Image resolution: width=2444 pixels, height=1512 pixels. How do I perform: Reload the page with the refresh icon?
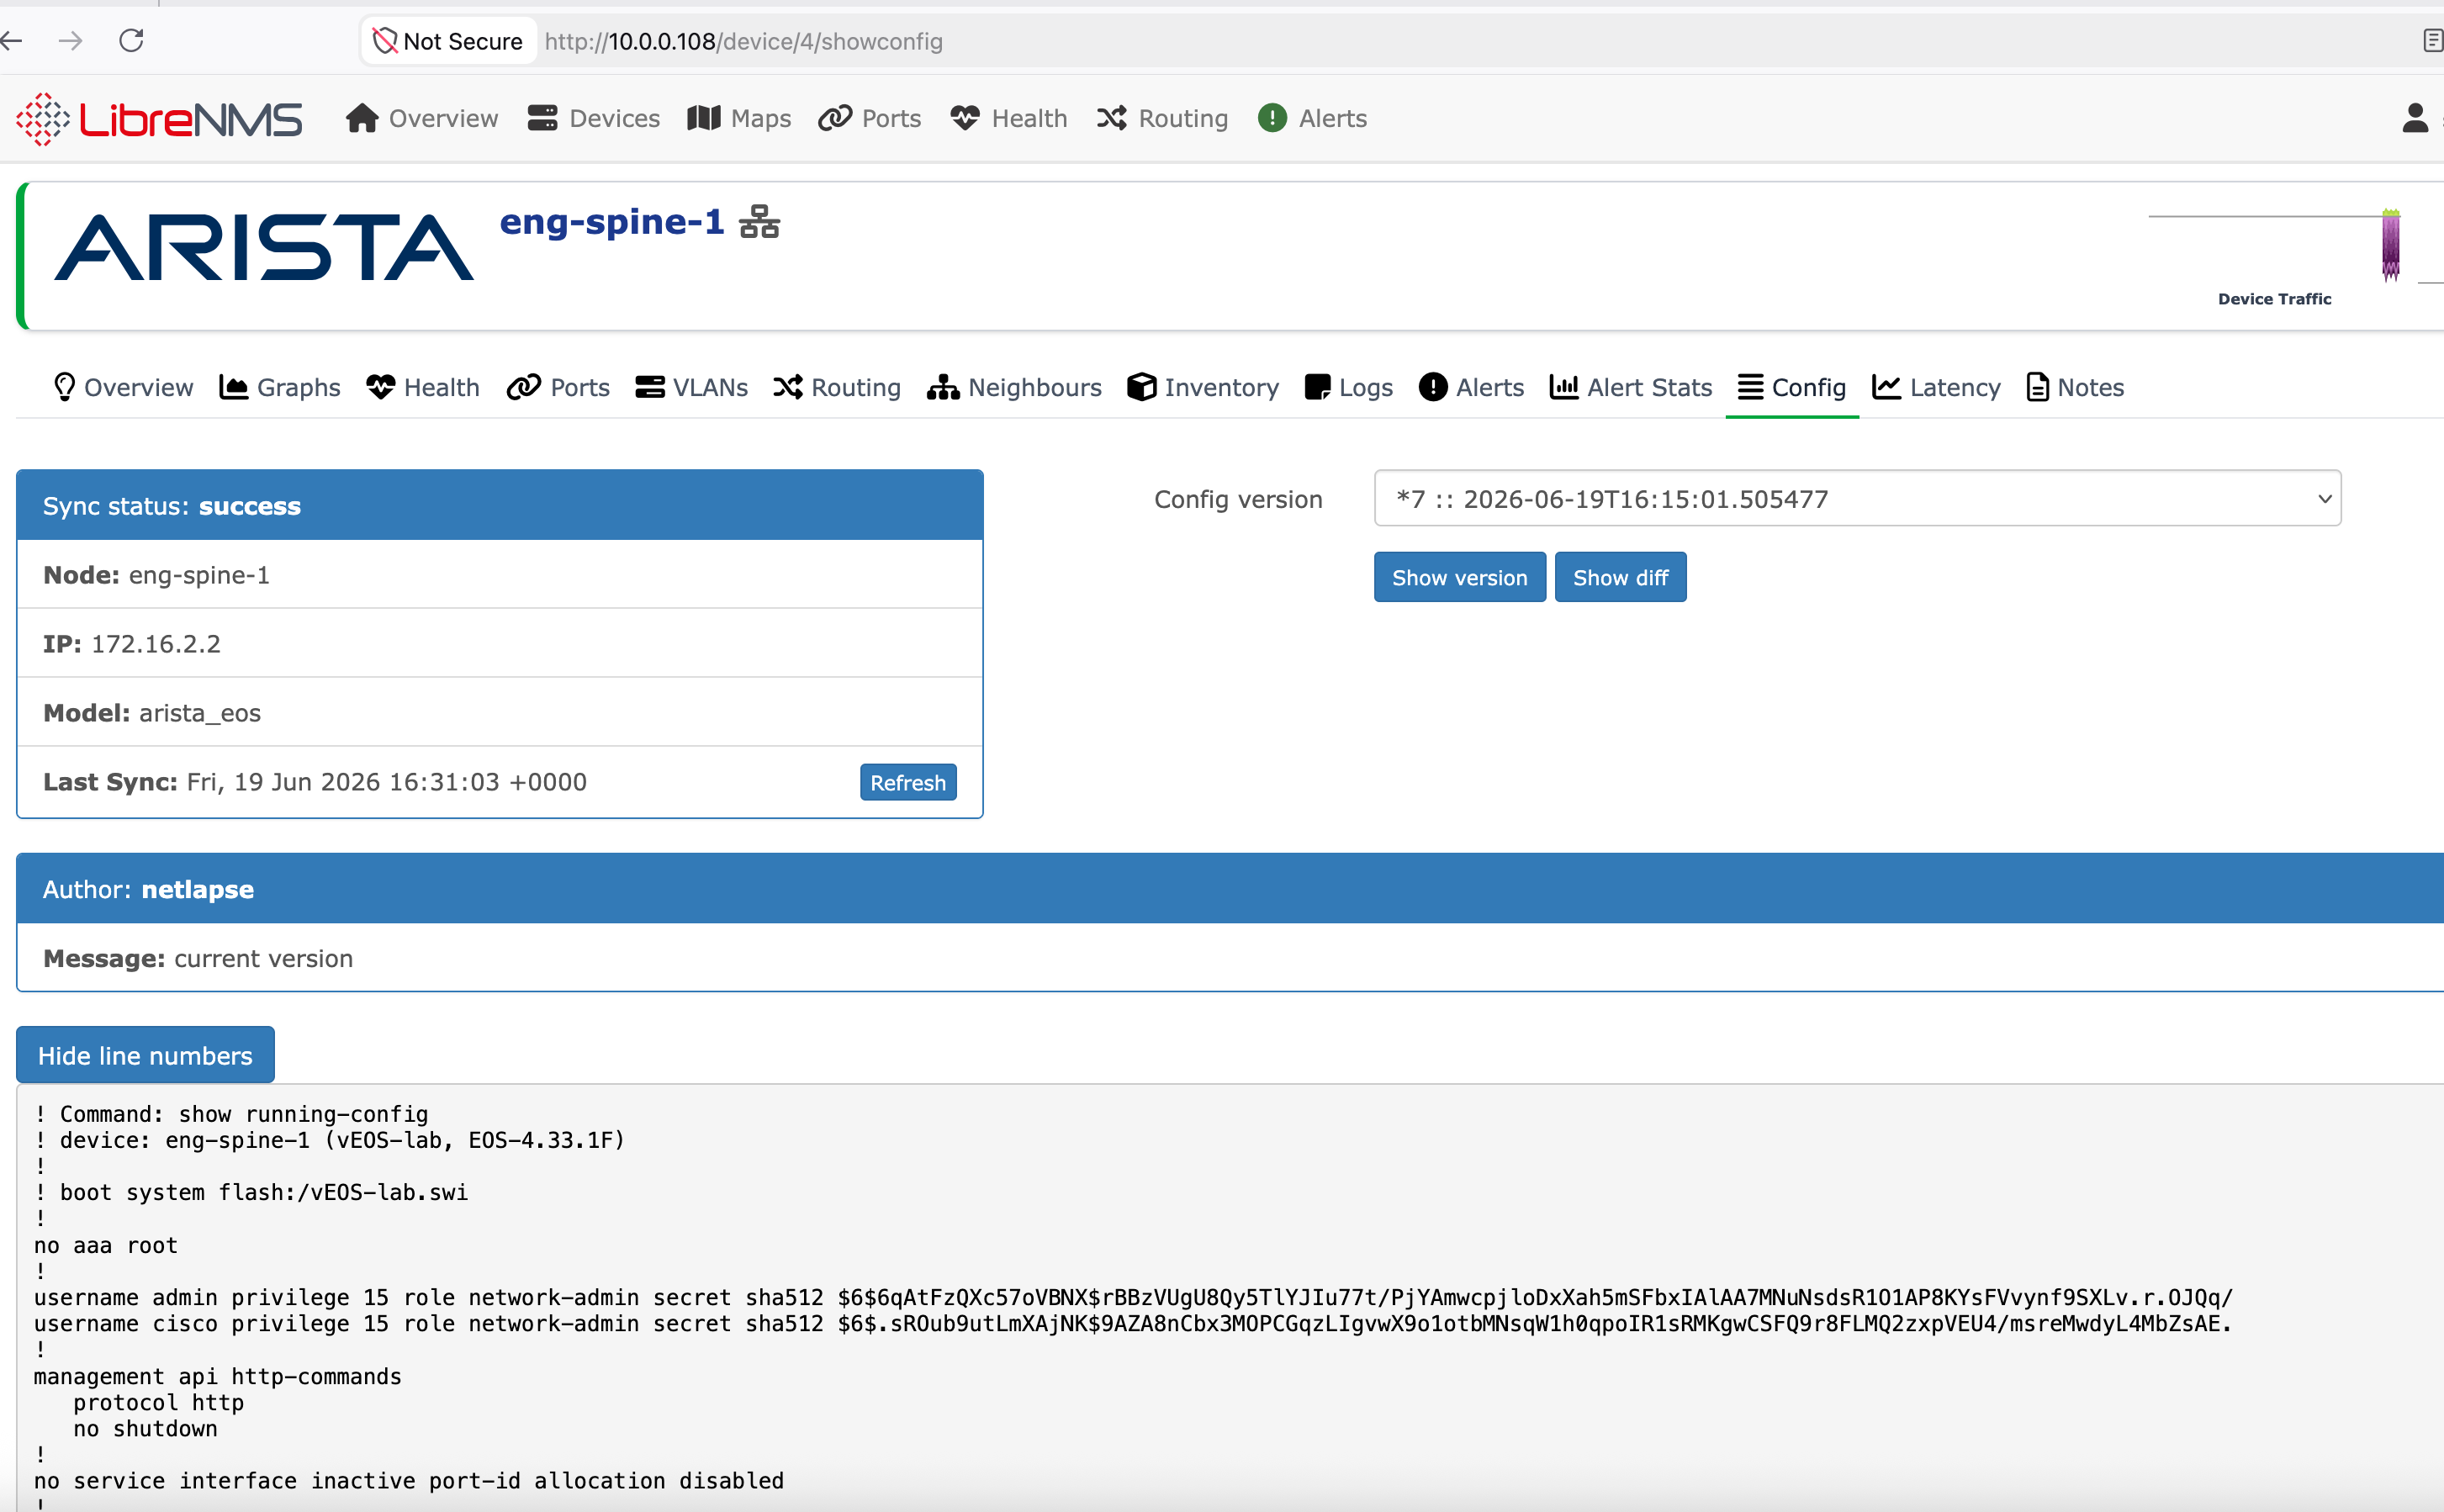pyautogui.click(x=131, y=41)
